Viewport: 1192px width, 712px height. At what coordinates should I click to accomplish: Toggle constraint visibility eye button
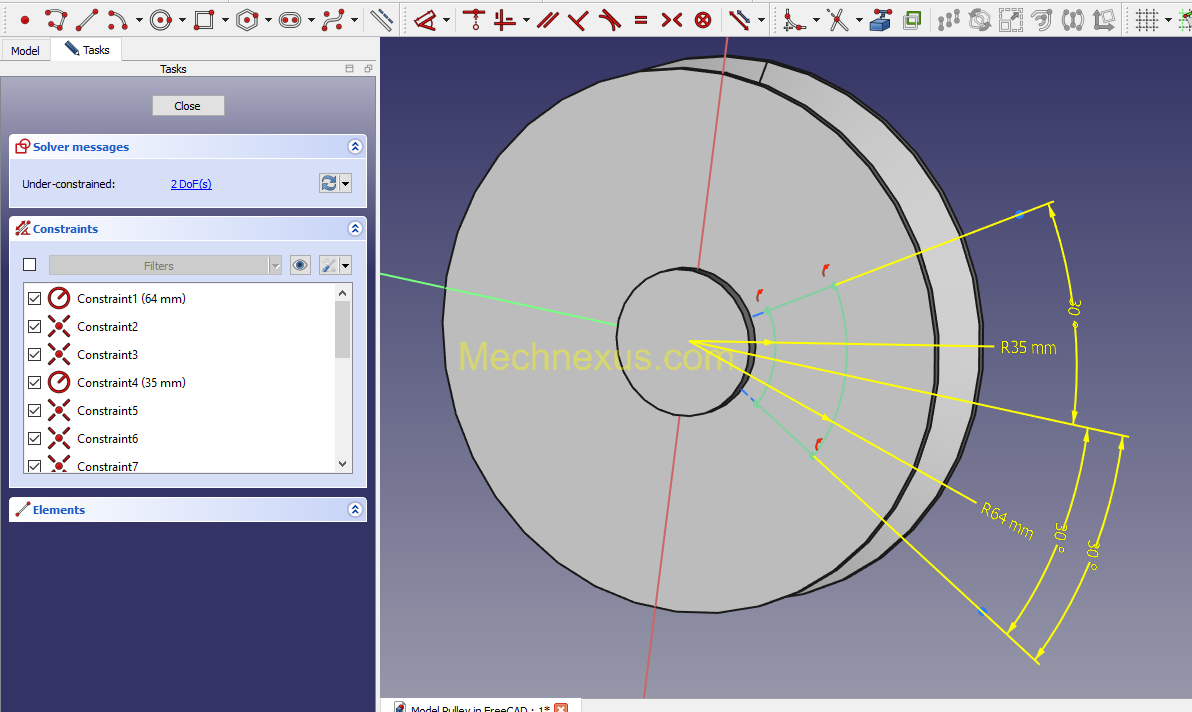click(300, 265)
